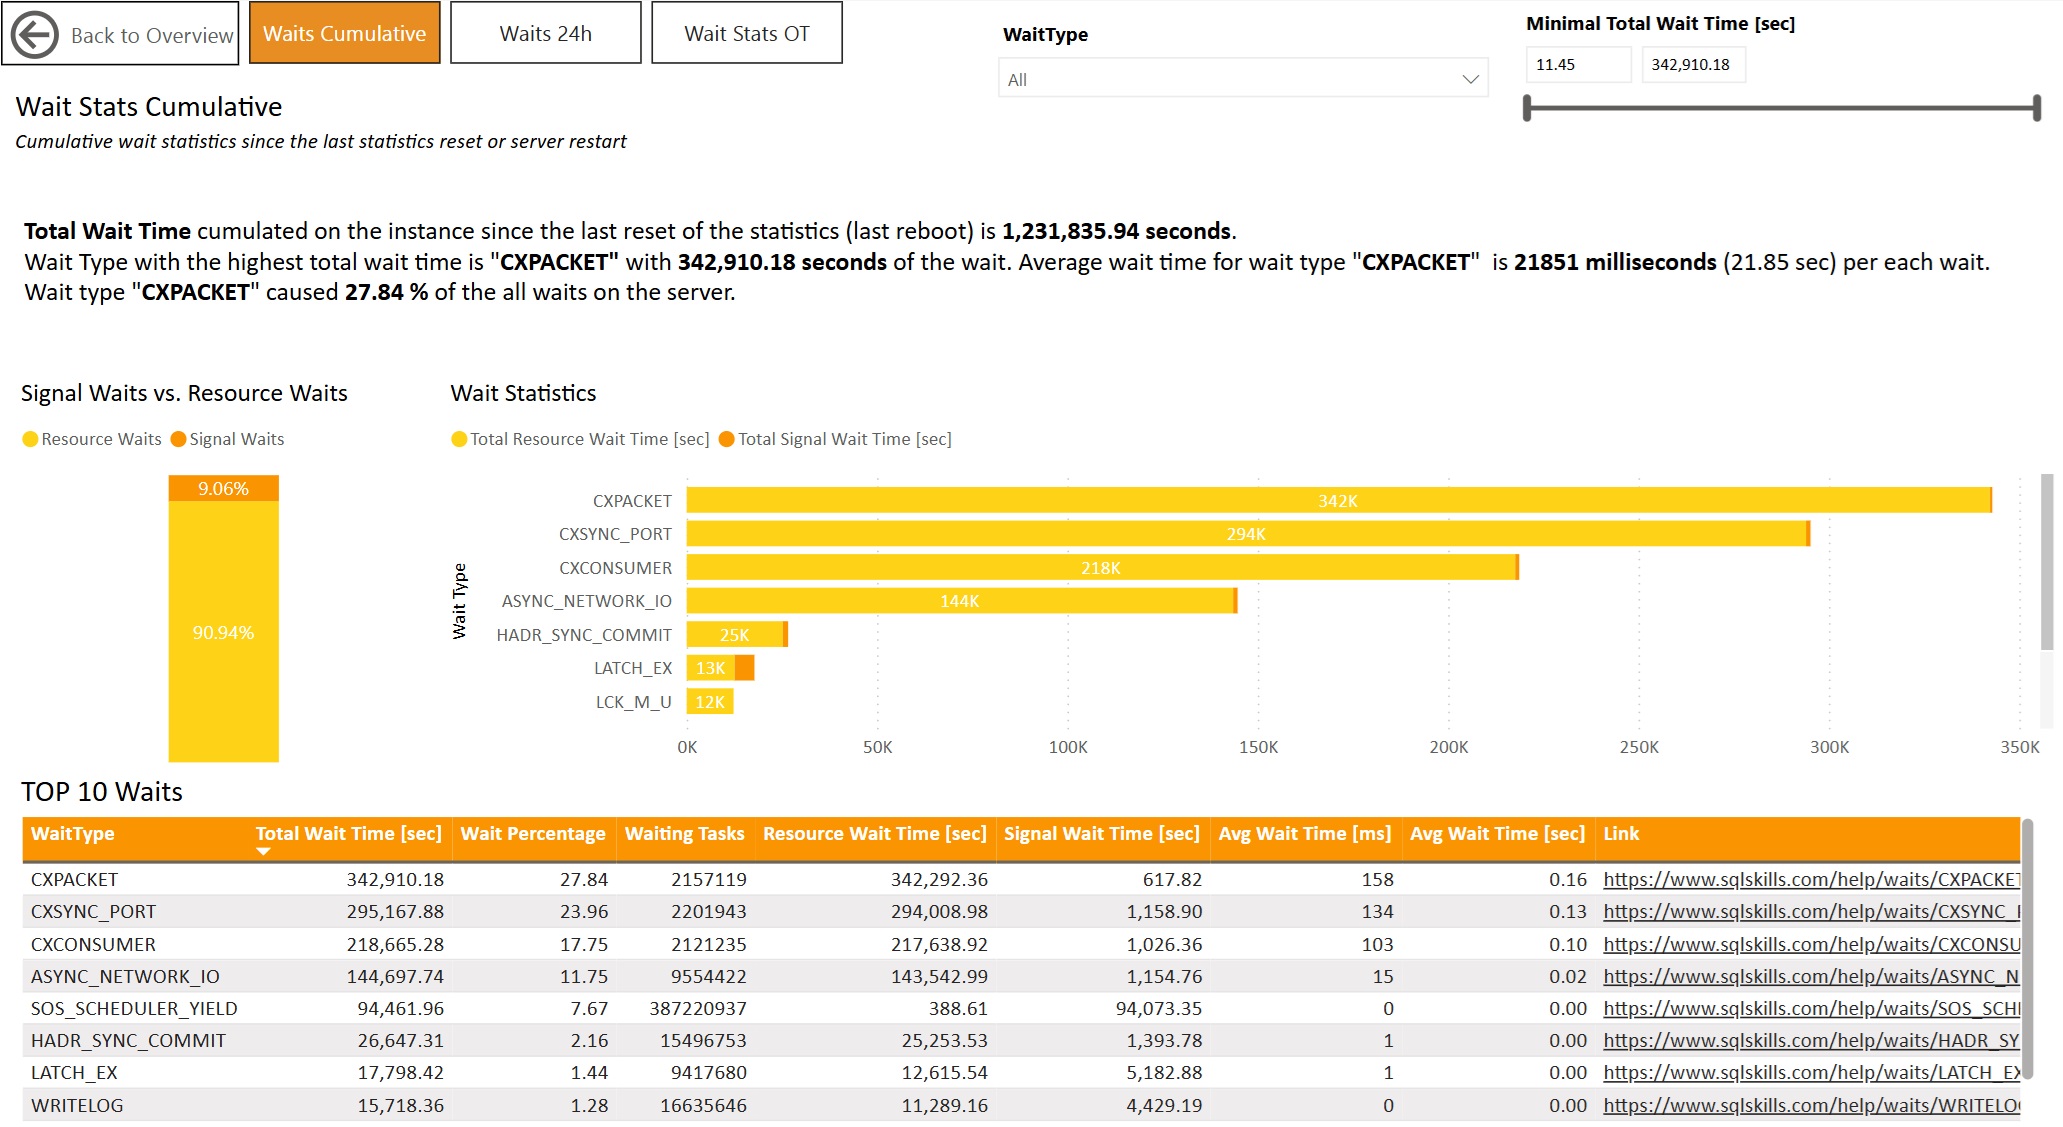Click the sort arrow under Total Wait Time header

pos(263,852)
